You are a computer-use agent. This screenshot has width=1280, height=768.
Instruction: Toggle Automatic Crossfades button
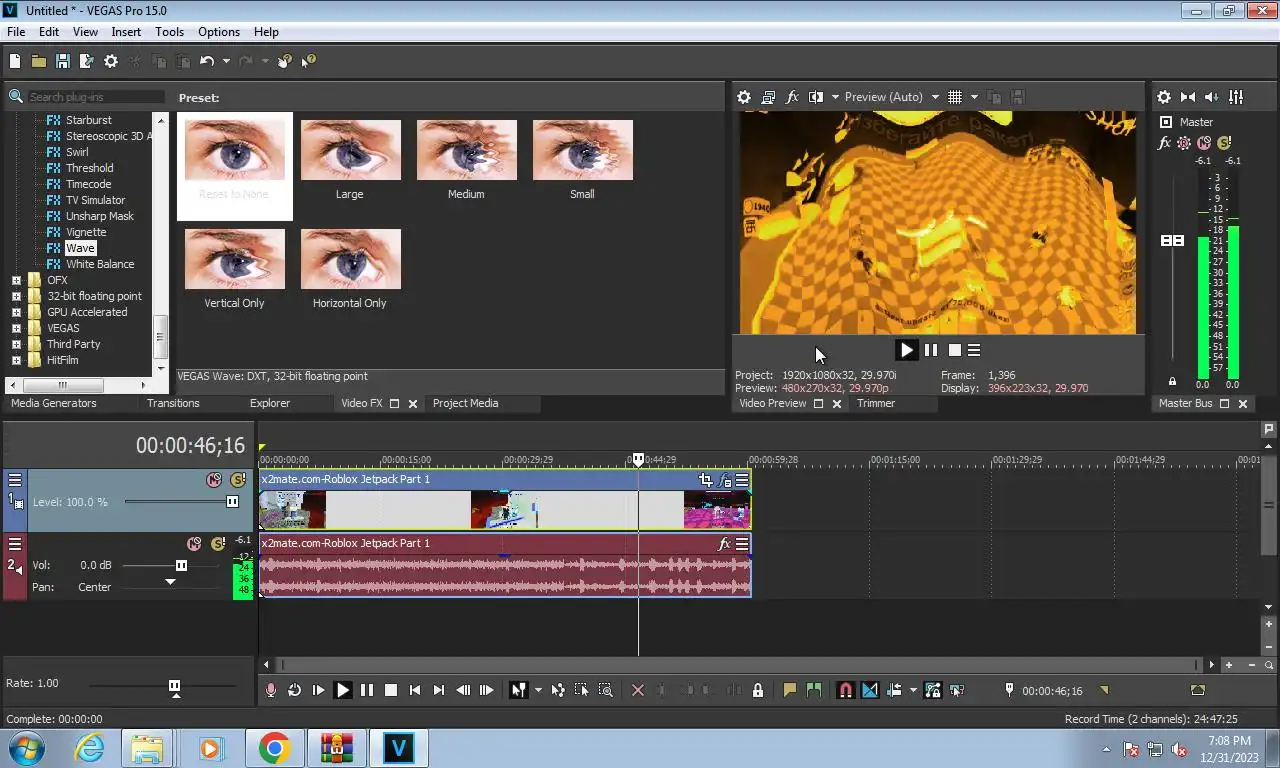(870, 690)
